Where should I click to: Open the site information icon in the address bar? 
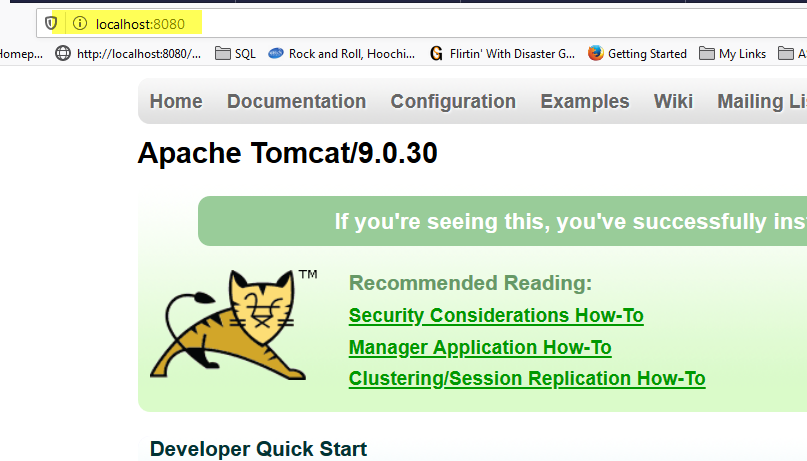click(x=80, y=23)
